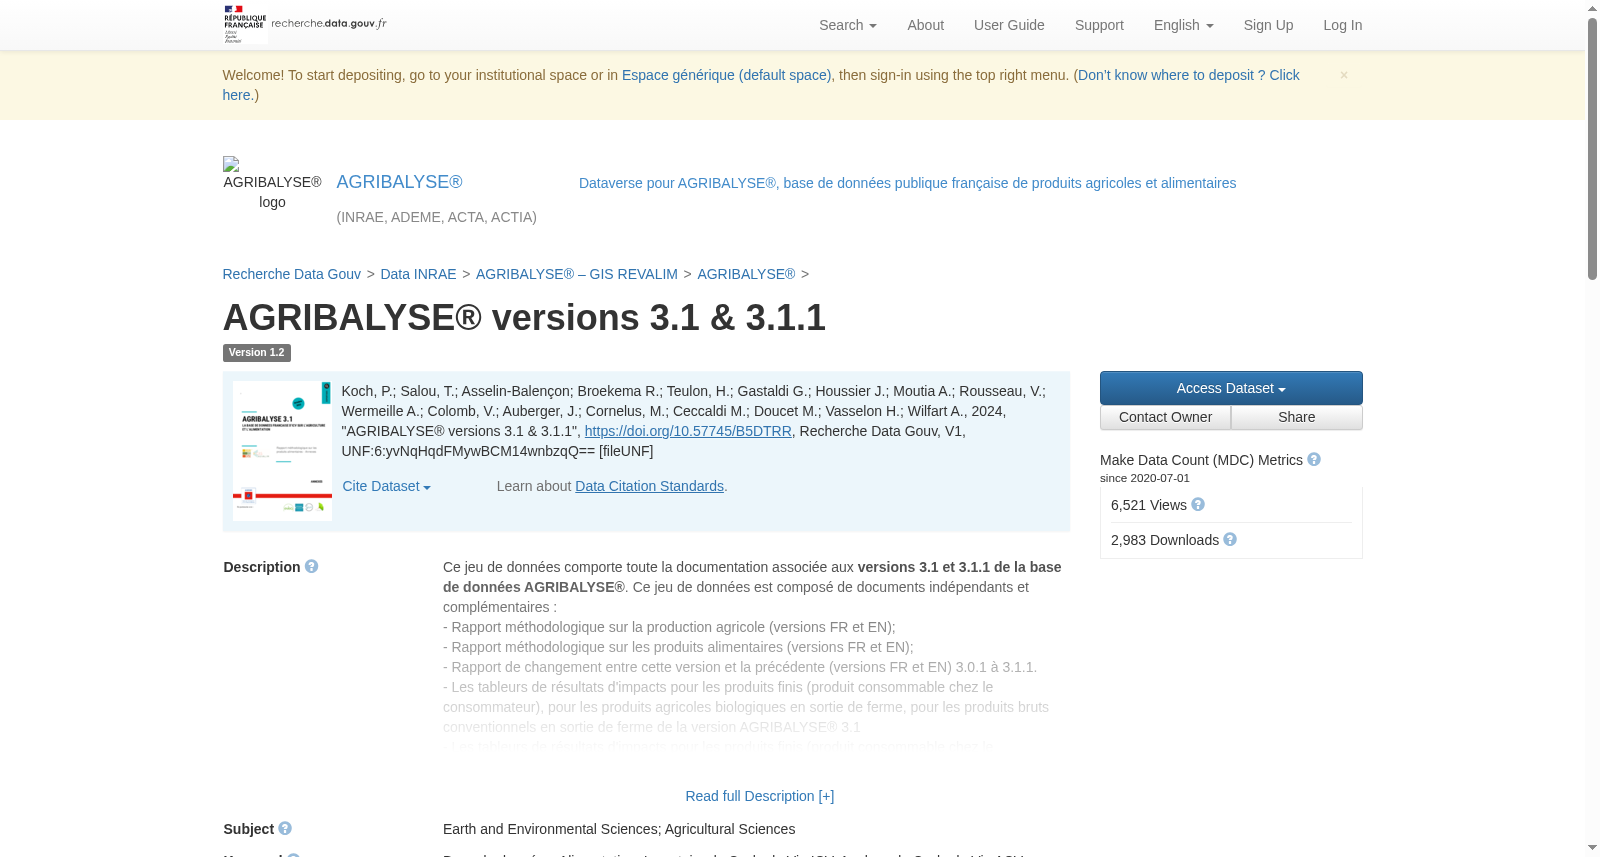Go to the Support page
Viewport: 1600px width, 857px height.
[1099, 25]
